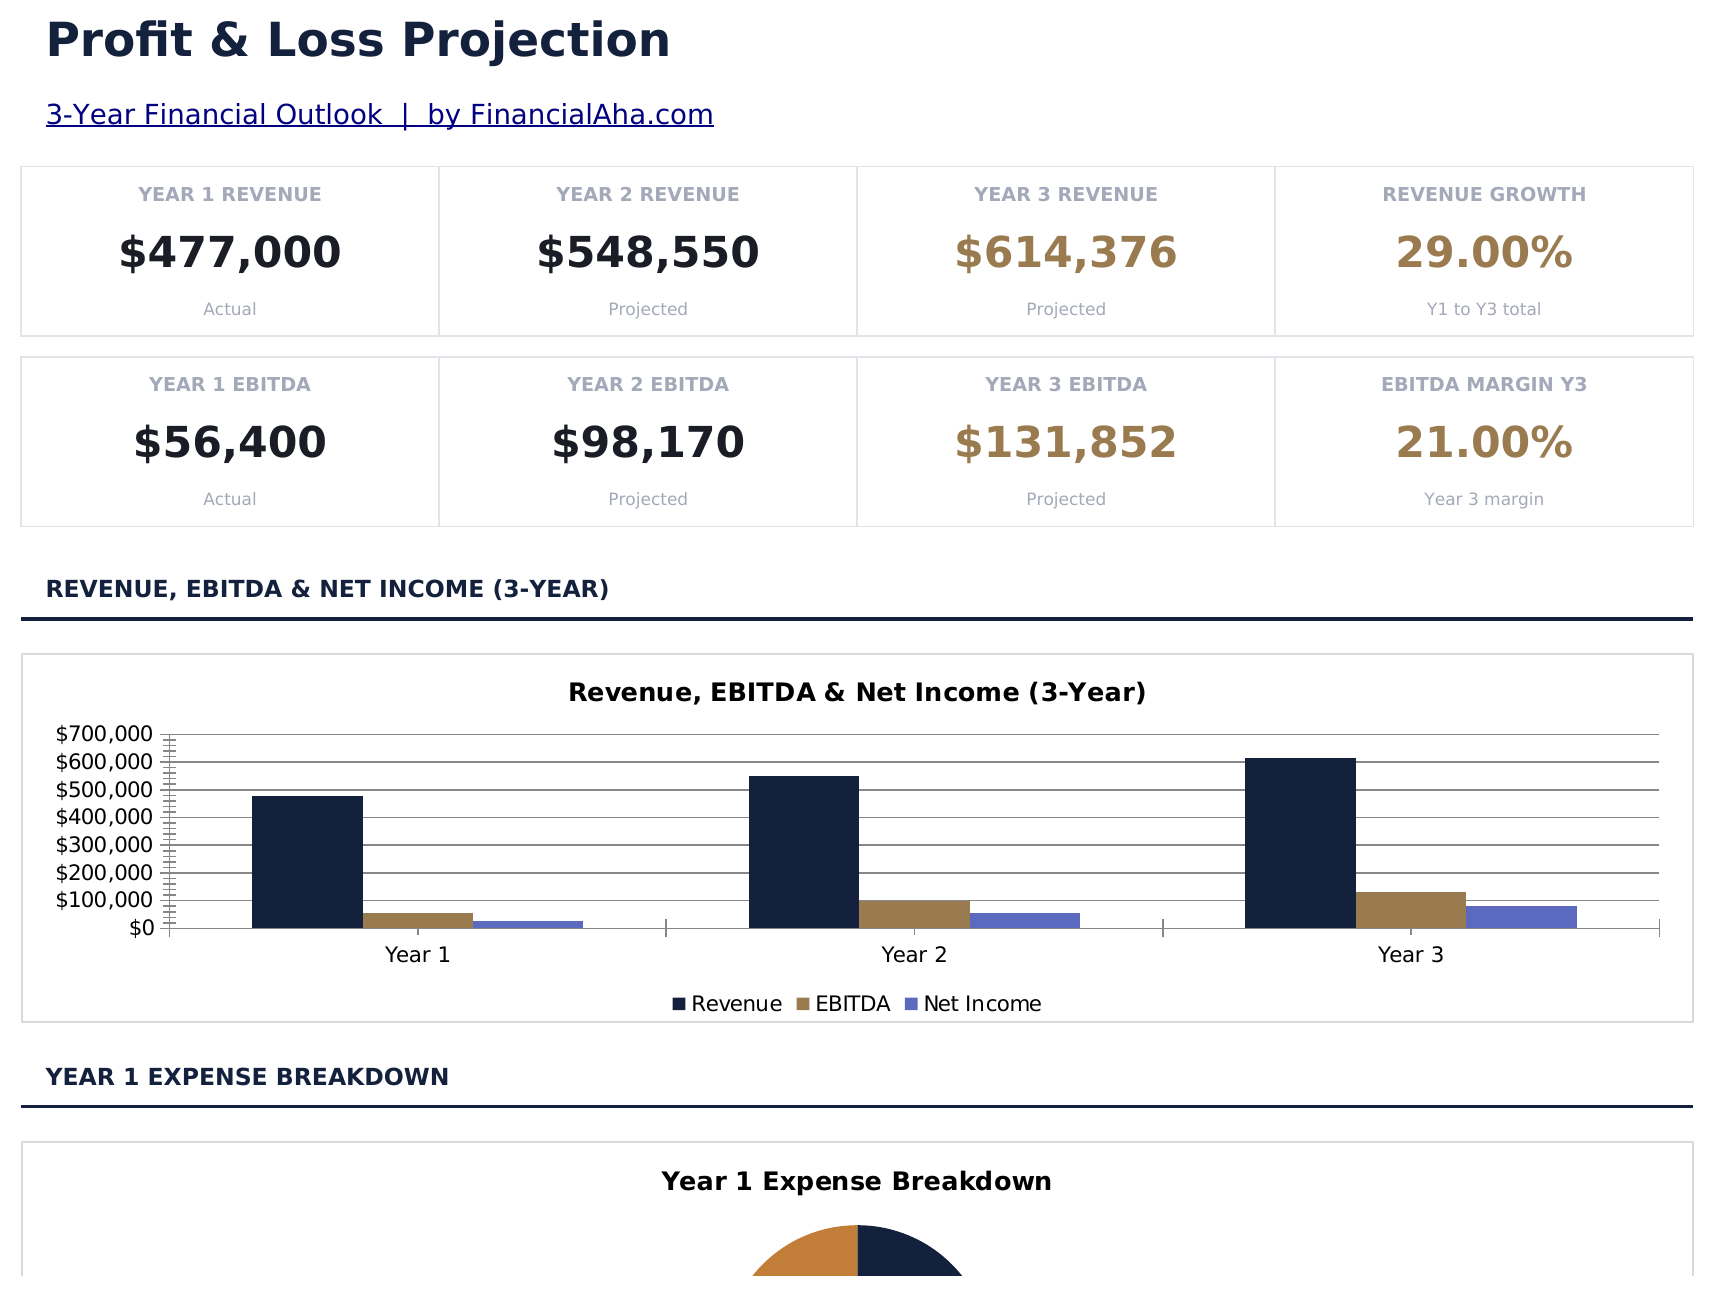Select the Year 3 Revenue bar in chart

click(1300, 843)
